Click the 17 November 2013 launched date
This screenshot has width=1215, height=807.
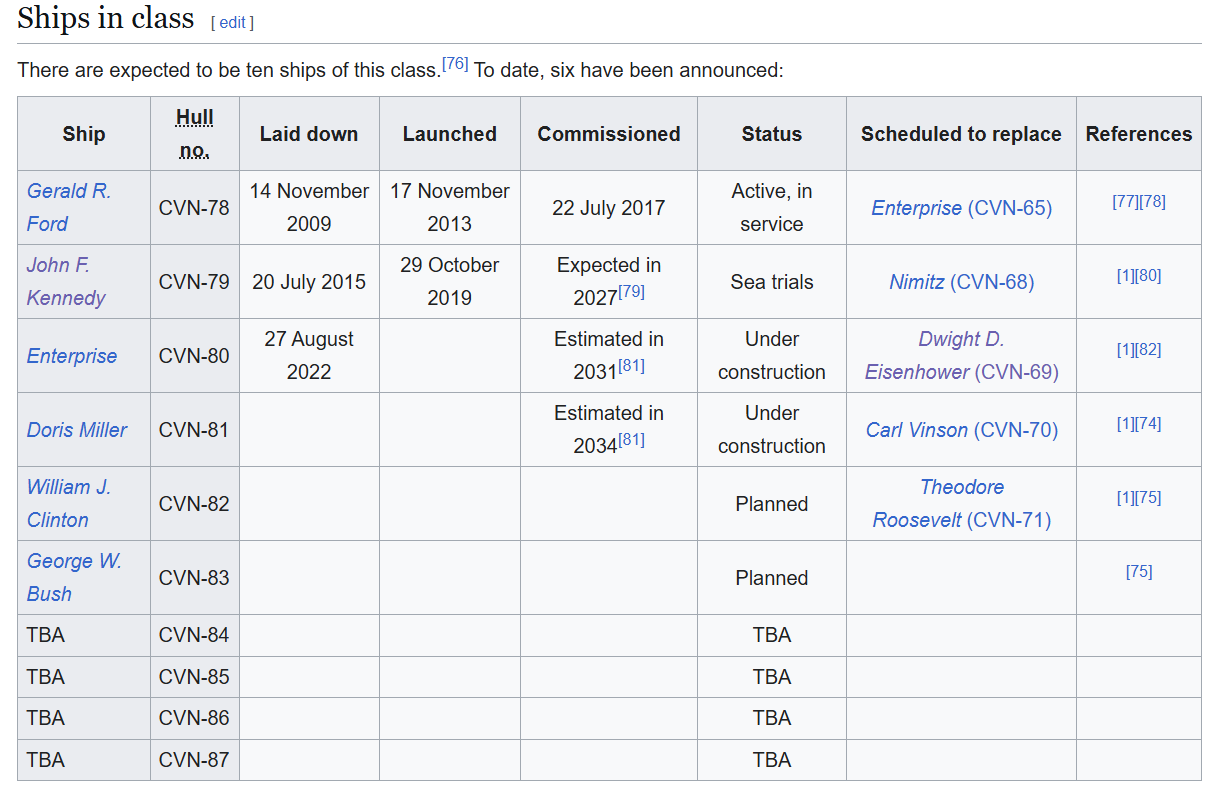(x=450, y=207)
